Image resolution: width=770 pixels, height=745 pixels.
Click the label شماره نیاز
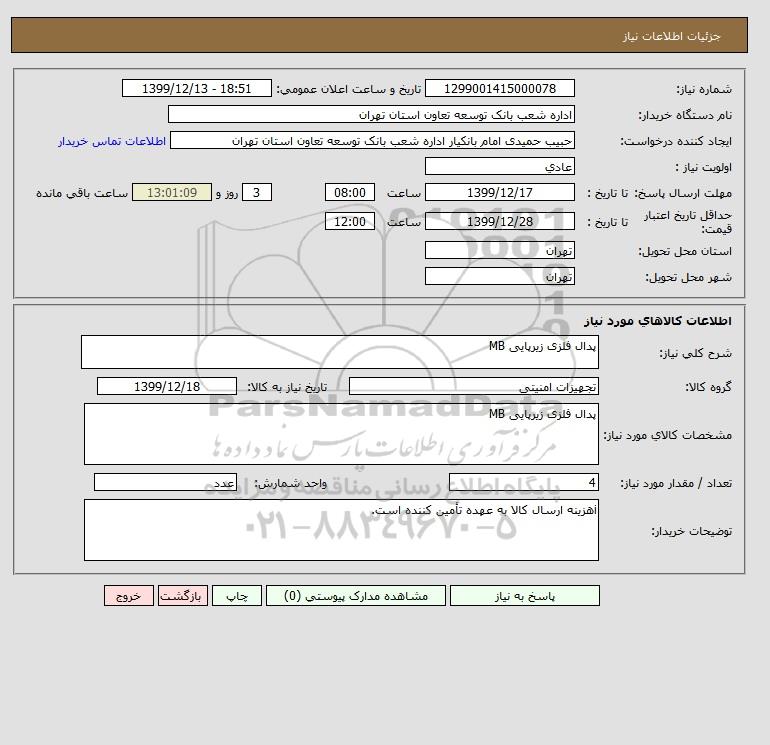(704, 89)
